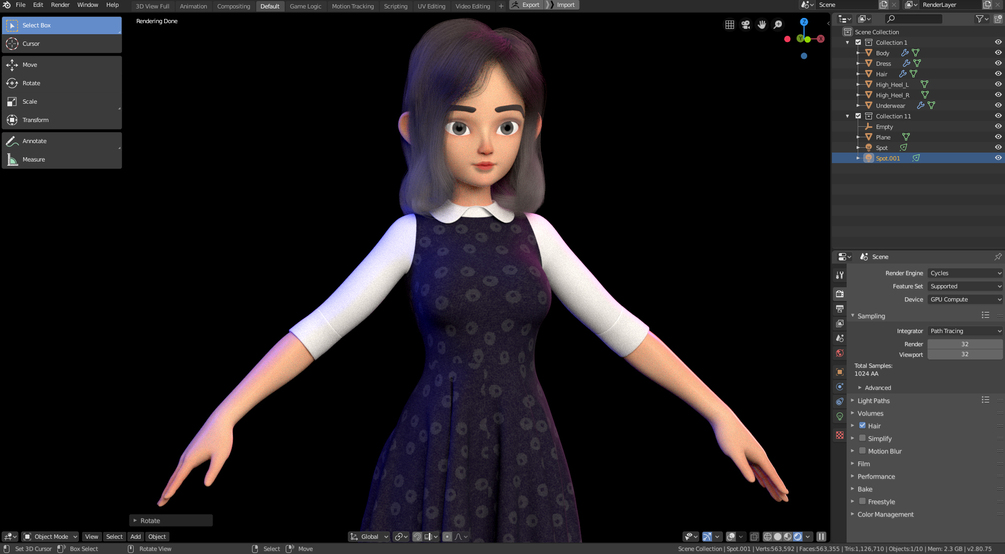Expand the Light Paths panel
This screenshot has height=554, width=1005.
873,400
